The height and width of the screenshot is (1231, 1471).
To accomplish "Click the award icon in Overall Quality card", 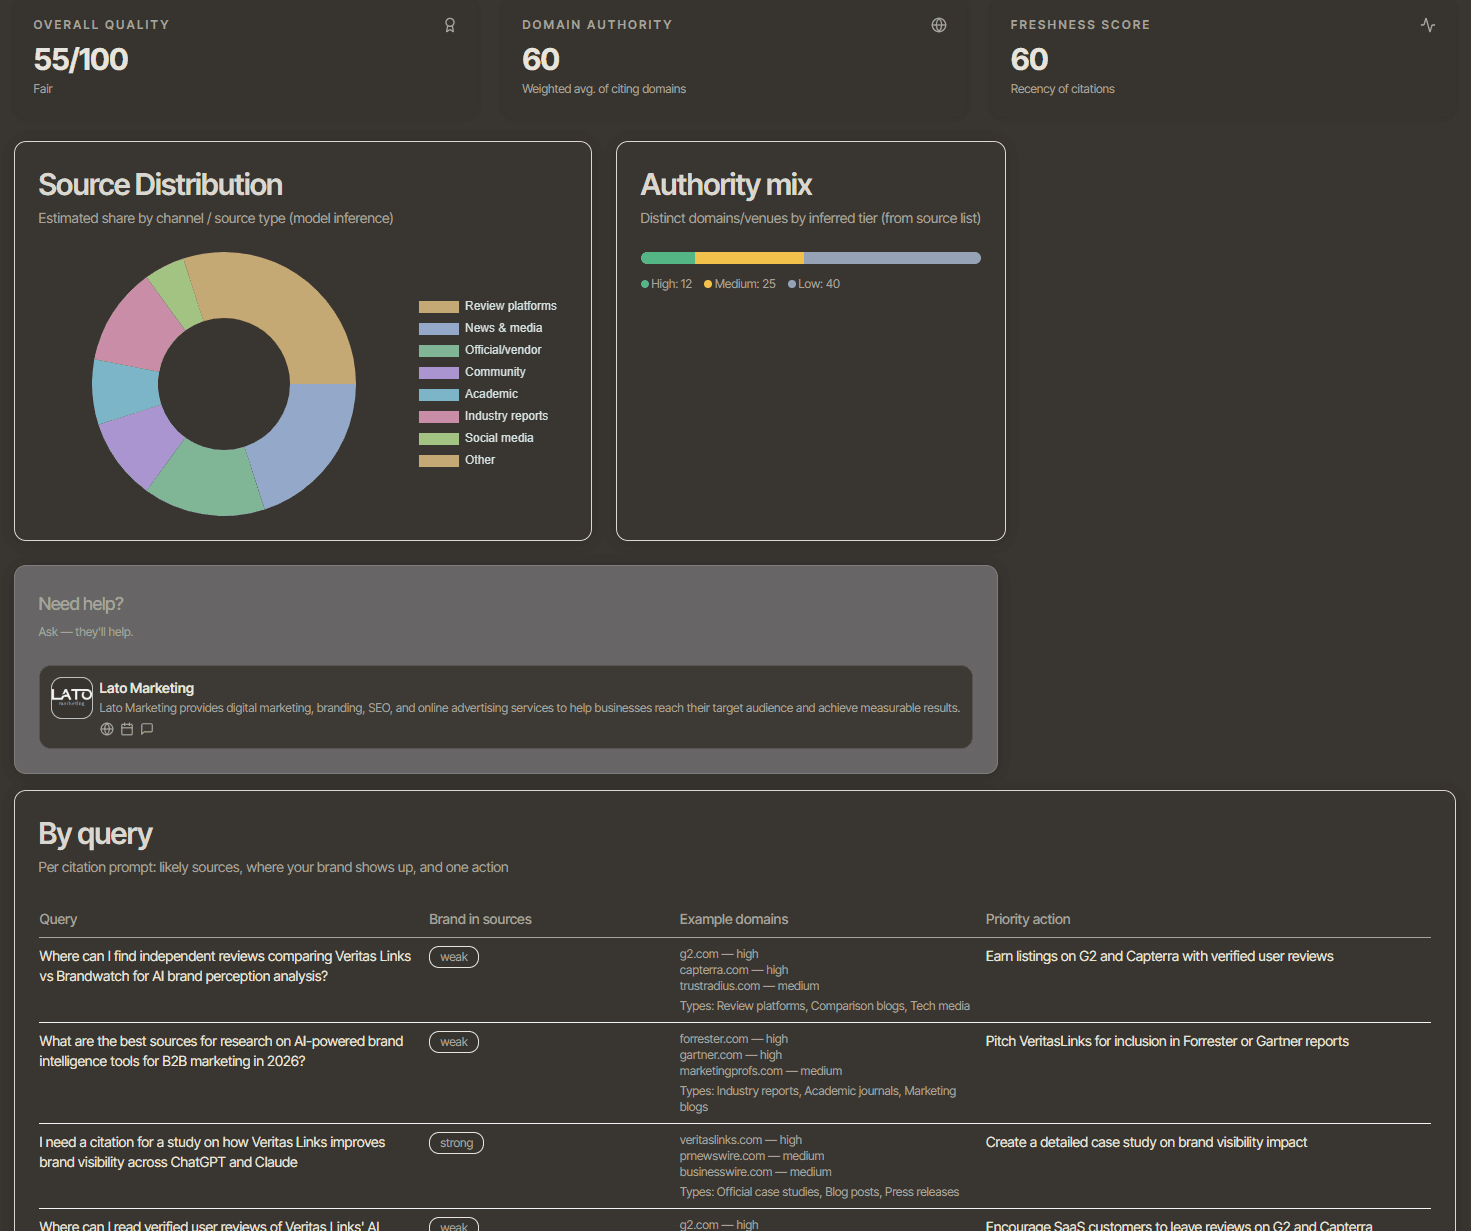I will [450, 25].
